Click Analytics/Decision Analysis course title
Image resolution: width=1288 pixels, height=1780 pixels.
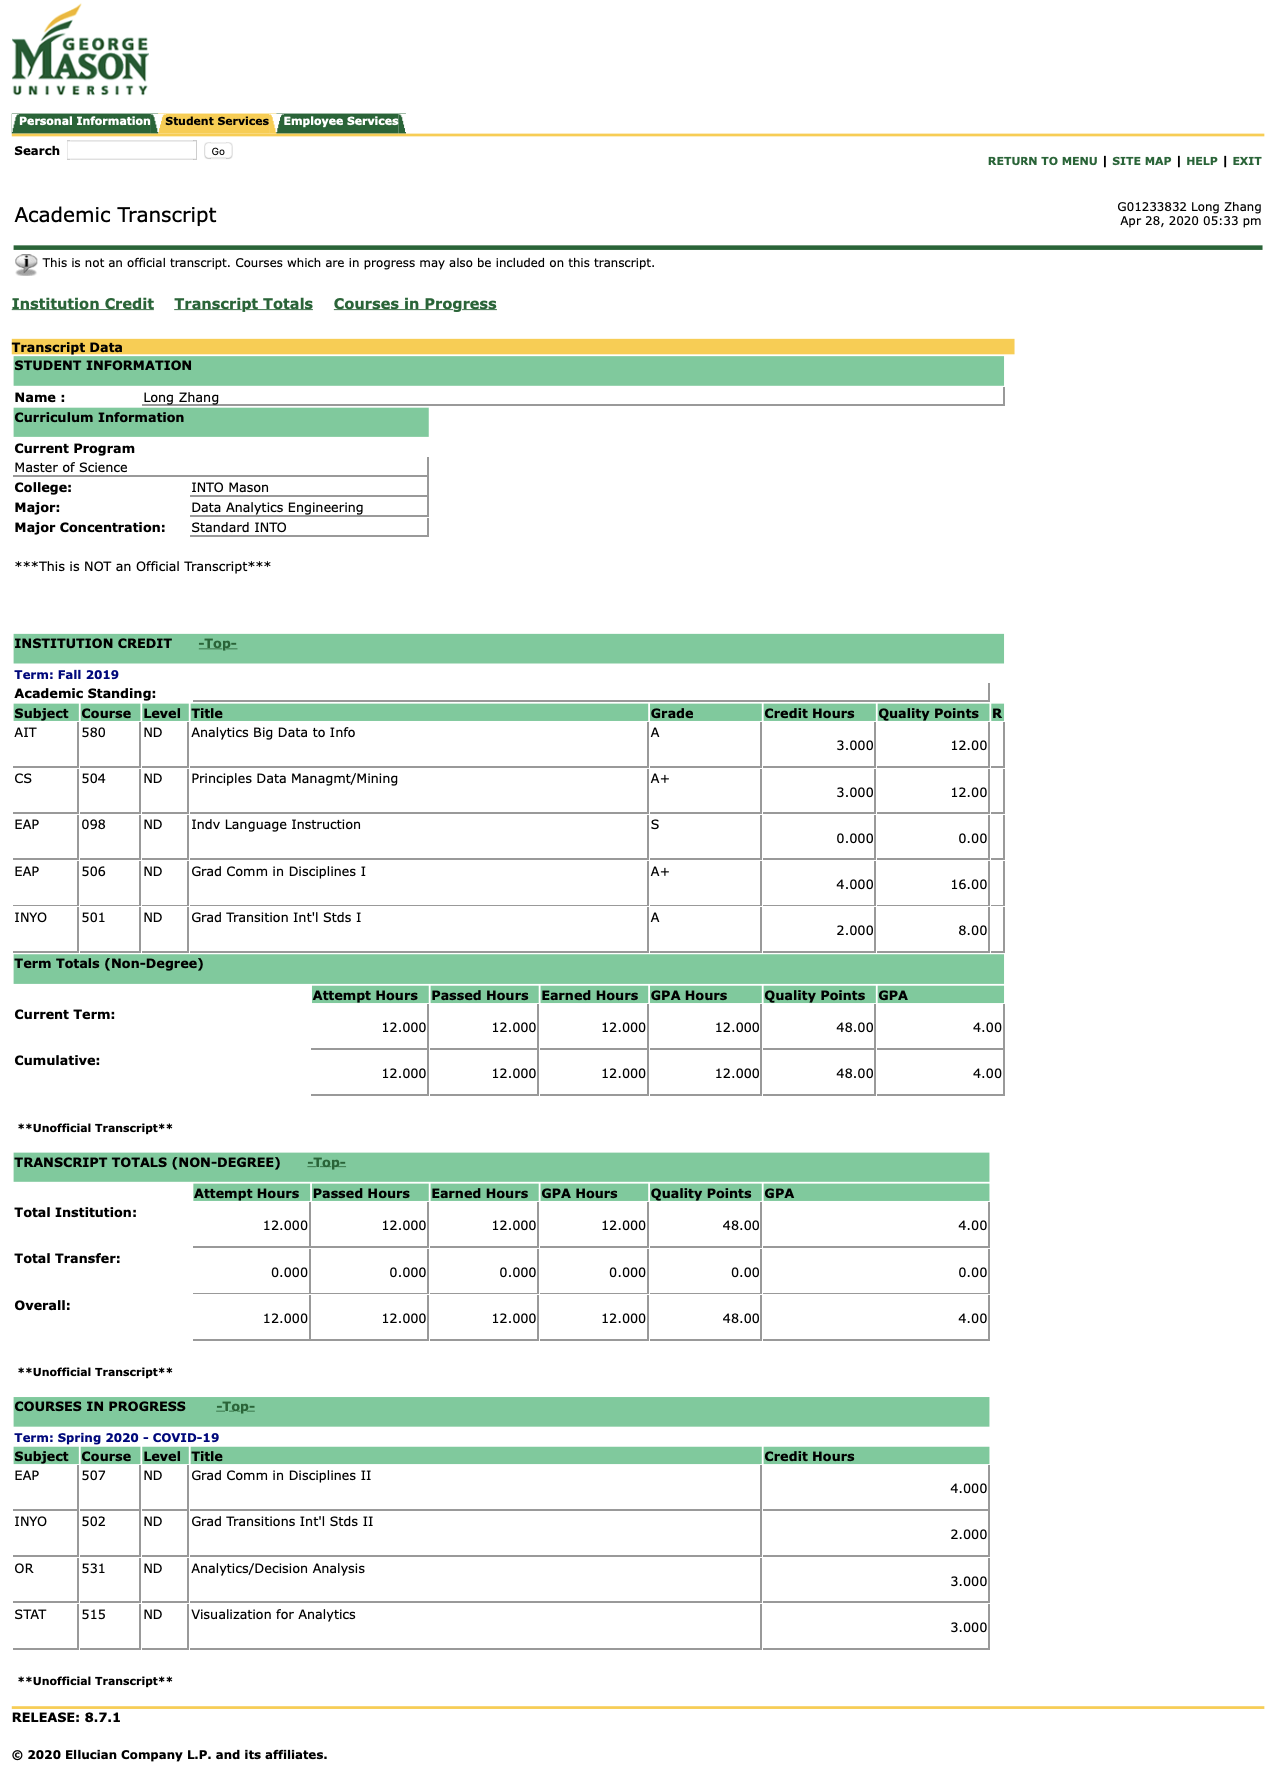tap(278, 1569)
